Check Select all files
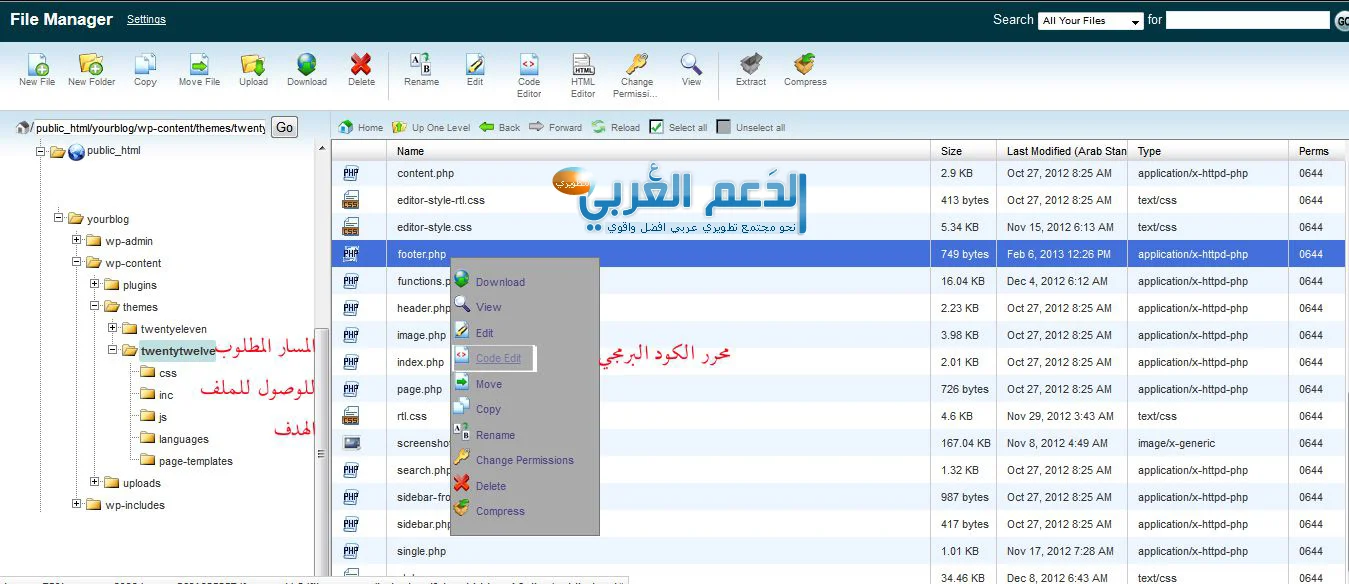The width and height of the screenshot is (1349, 584). (x=678, y=127)
